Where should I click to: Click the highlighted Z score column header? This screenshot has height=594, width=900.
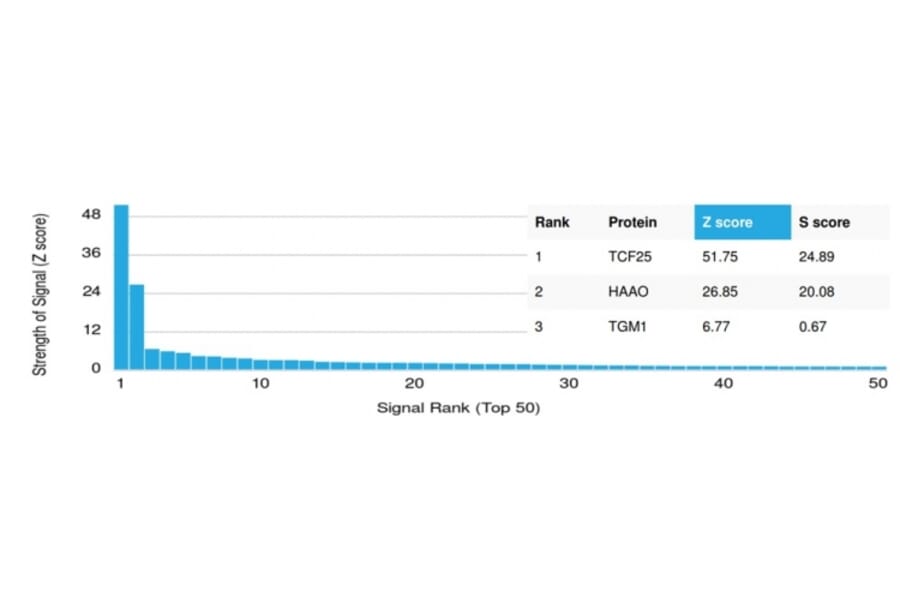pos(741,222)
